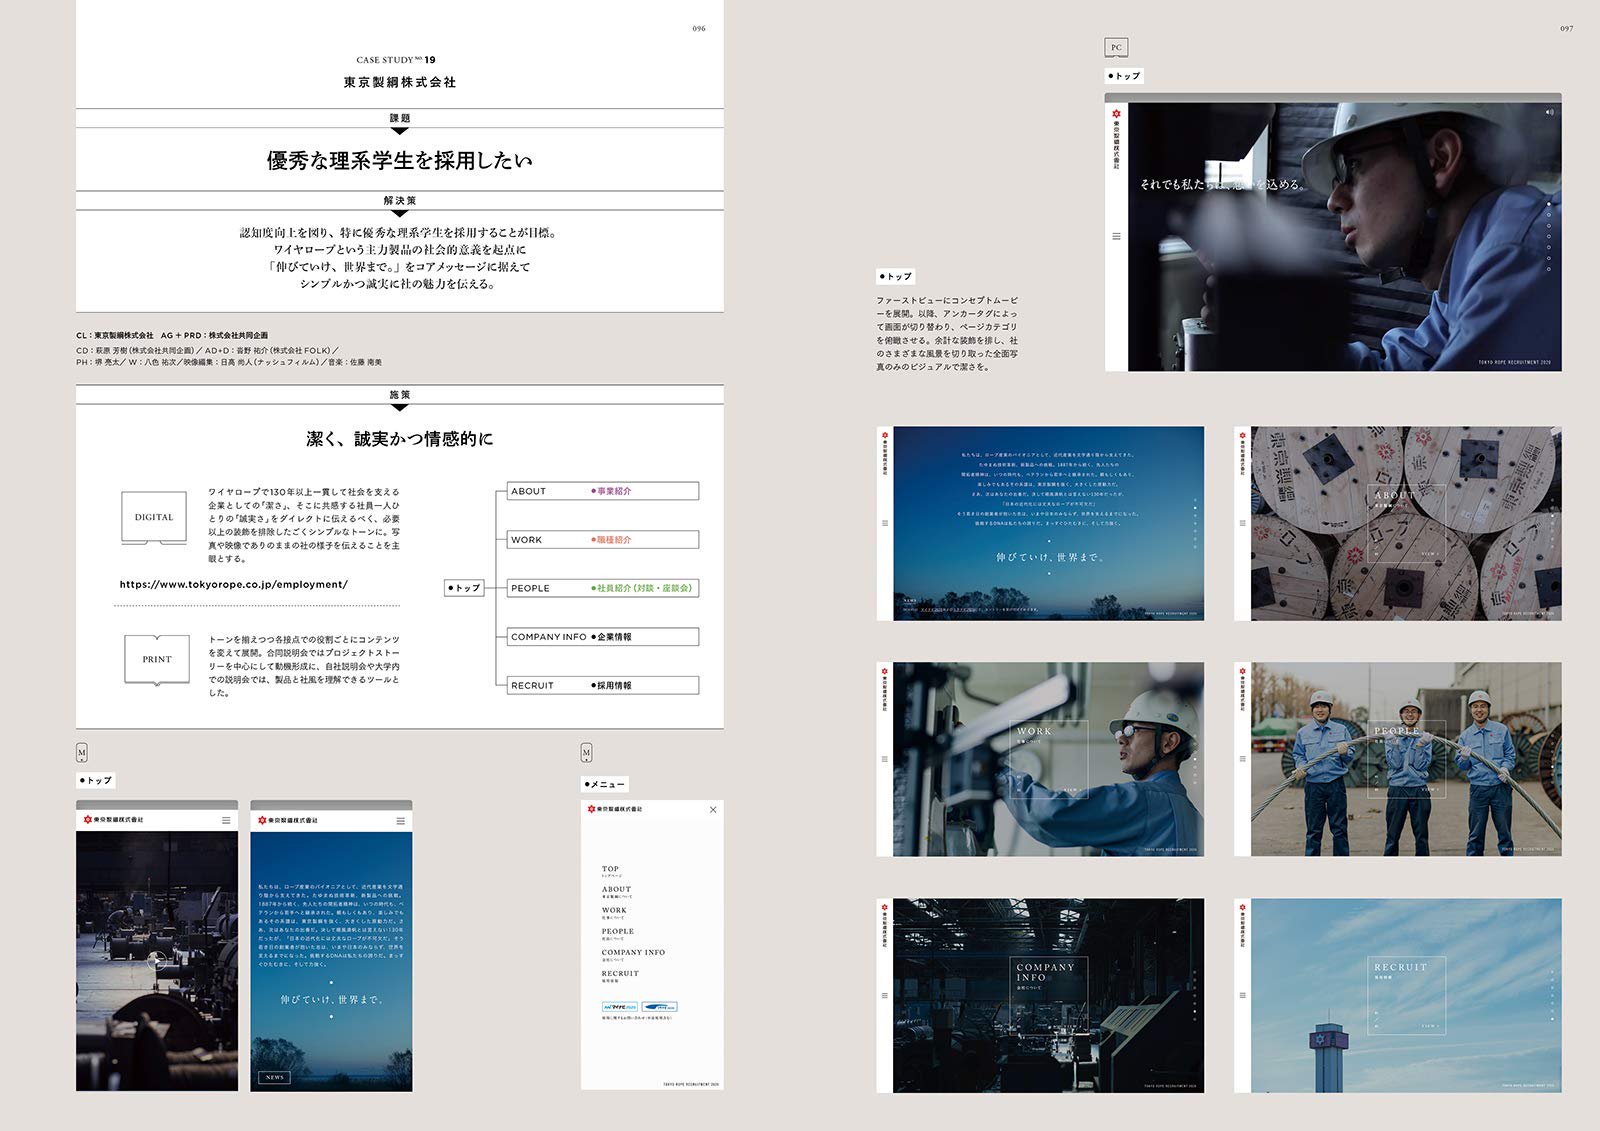Click the red logo on the wooden reels screen sidebar
Image resolution: width=1600 pixels, height=1131 pixels.
point(1242,435)
